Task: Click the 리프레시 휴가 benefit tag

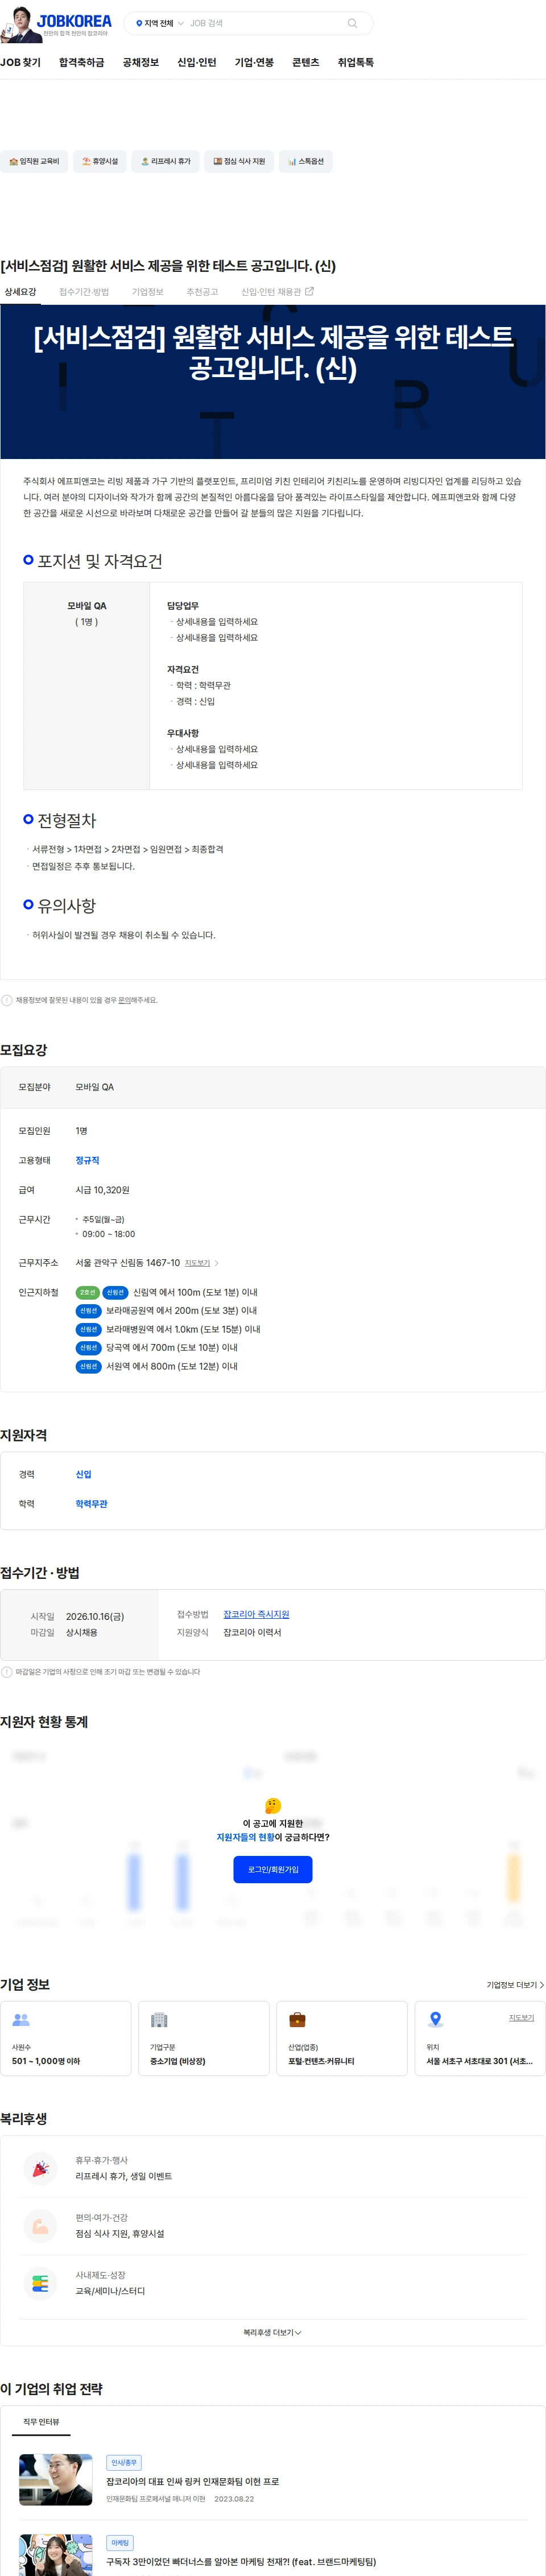Action: click(x=165, y=161)
